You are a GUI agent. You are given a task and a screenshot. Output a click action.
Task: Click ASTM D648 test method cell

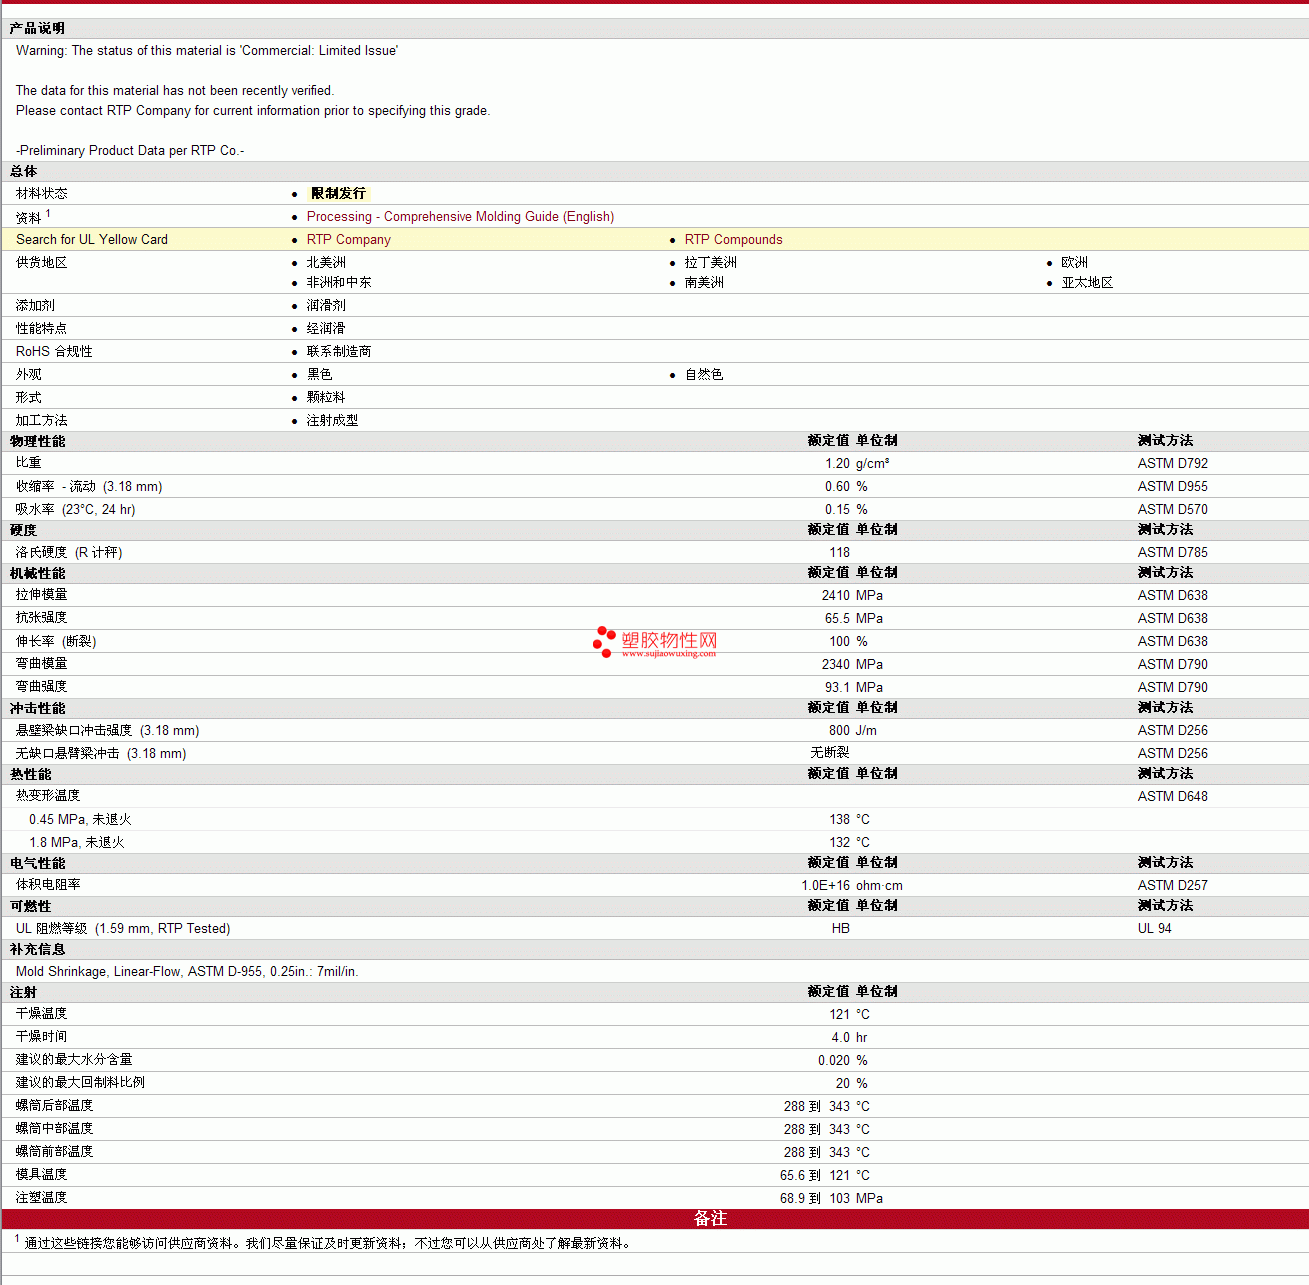[1172, 797]
